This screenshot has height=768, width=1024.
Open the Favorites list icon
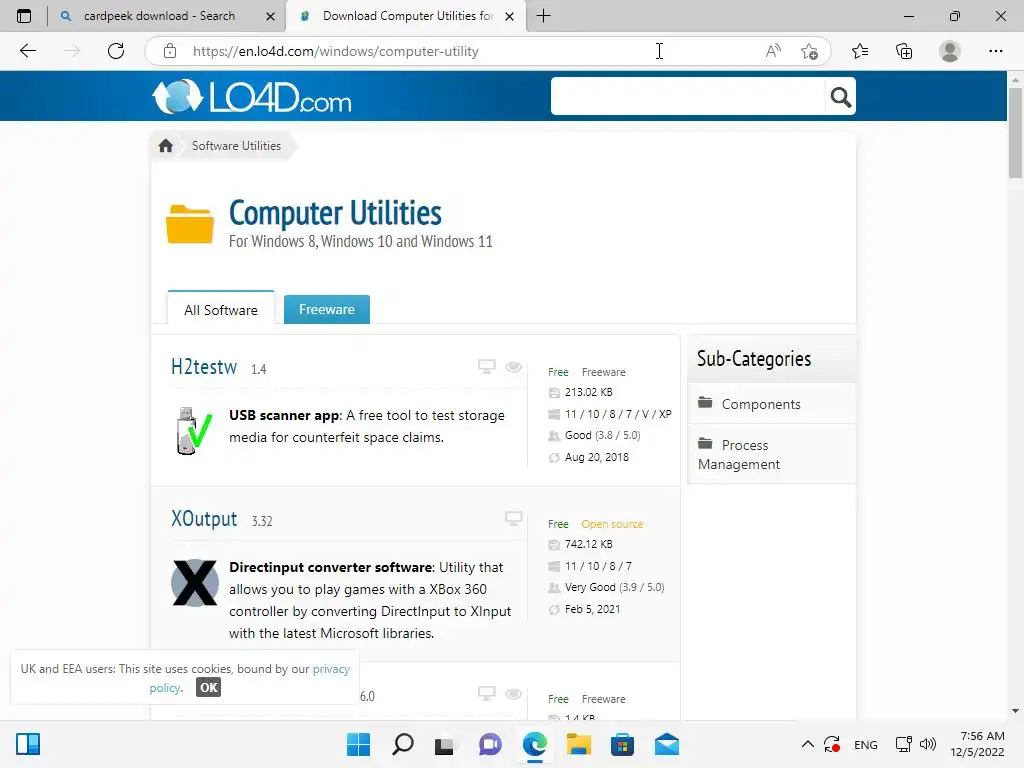coord(860,51)
